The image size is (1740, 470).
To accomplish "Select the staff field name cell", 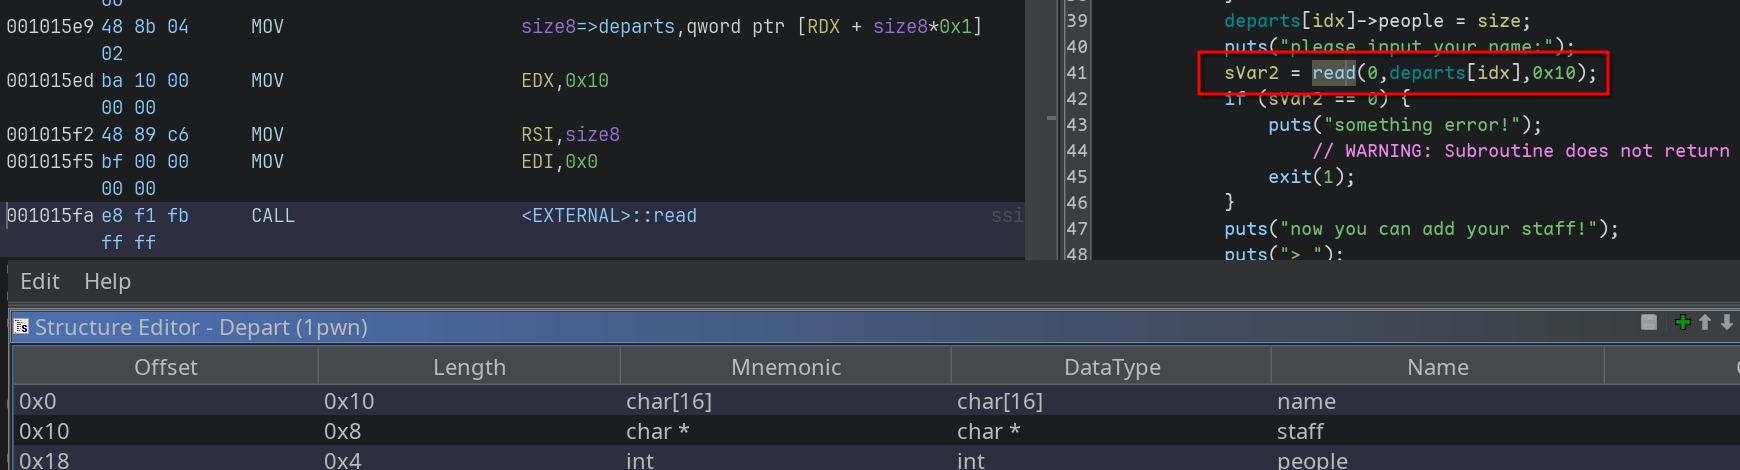I will [1300, 431].
